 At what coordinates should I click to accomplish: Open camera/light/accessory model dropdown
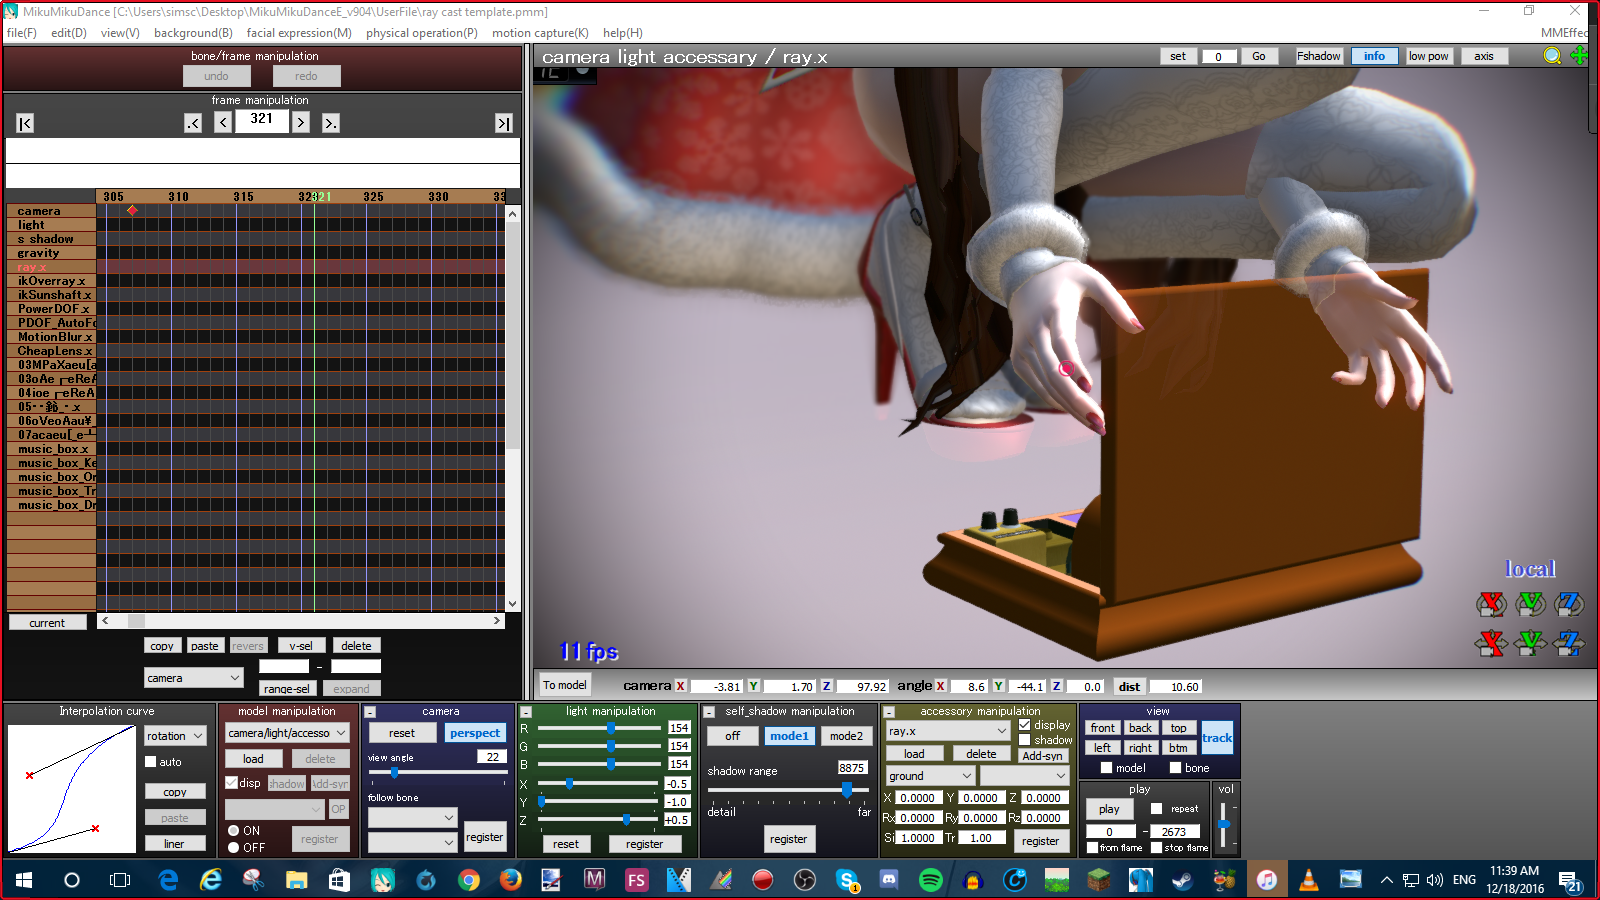[287, 733]
